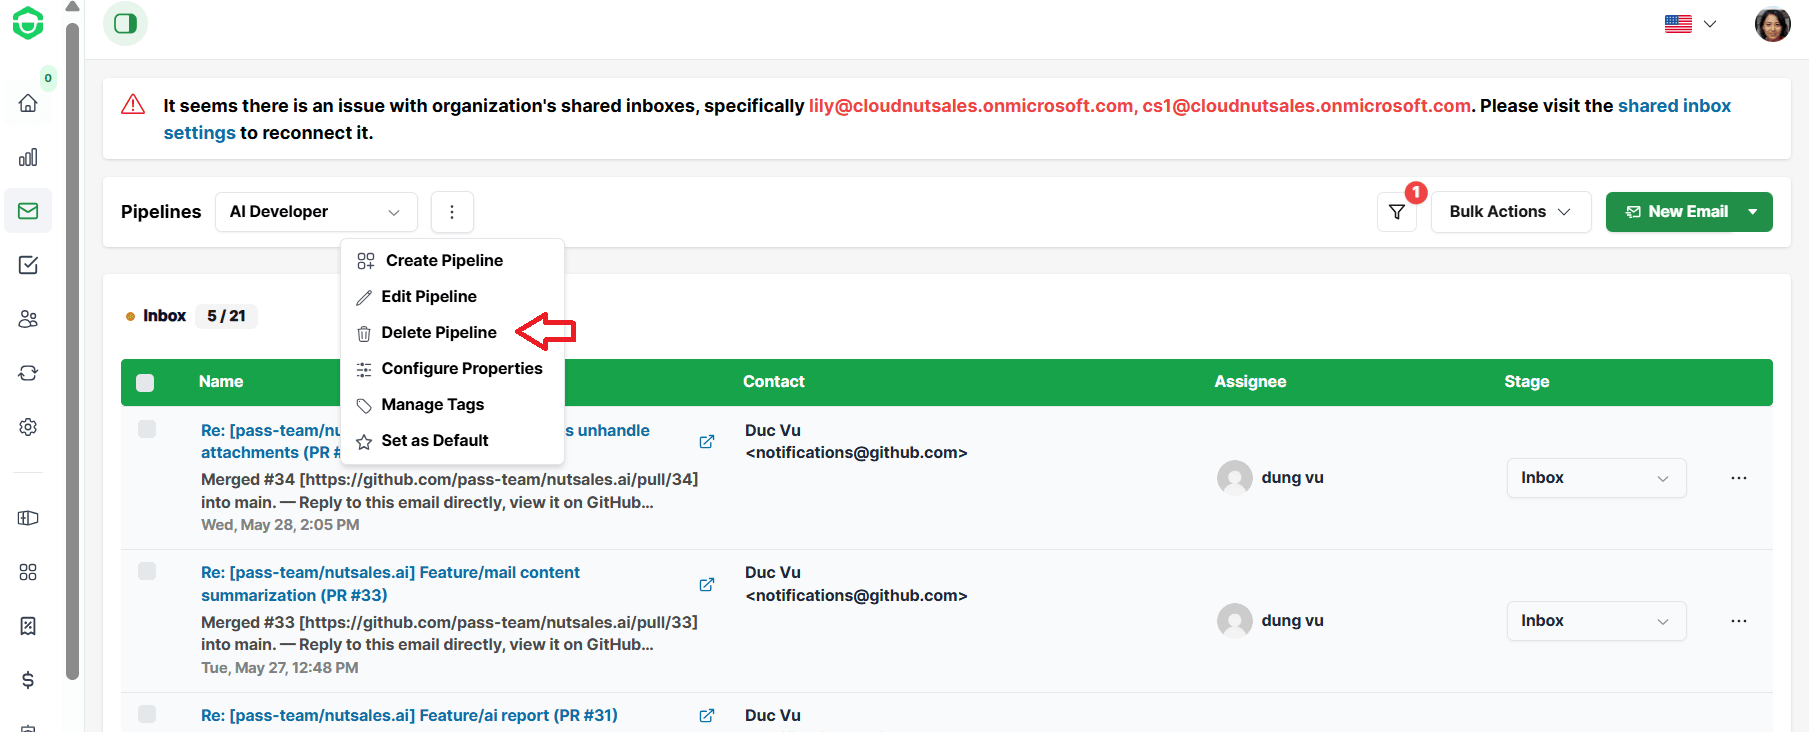Check the select-all checkbox in table header
Screen dimensions: 1819x732
click(145, 382)
